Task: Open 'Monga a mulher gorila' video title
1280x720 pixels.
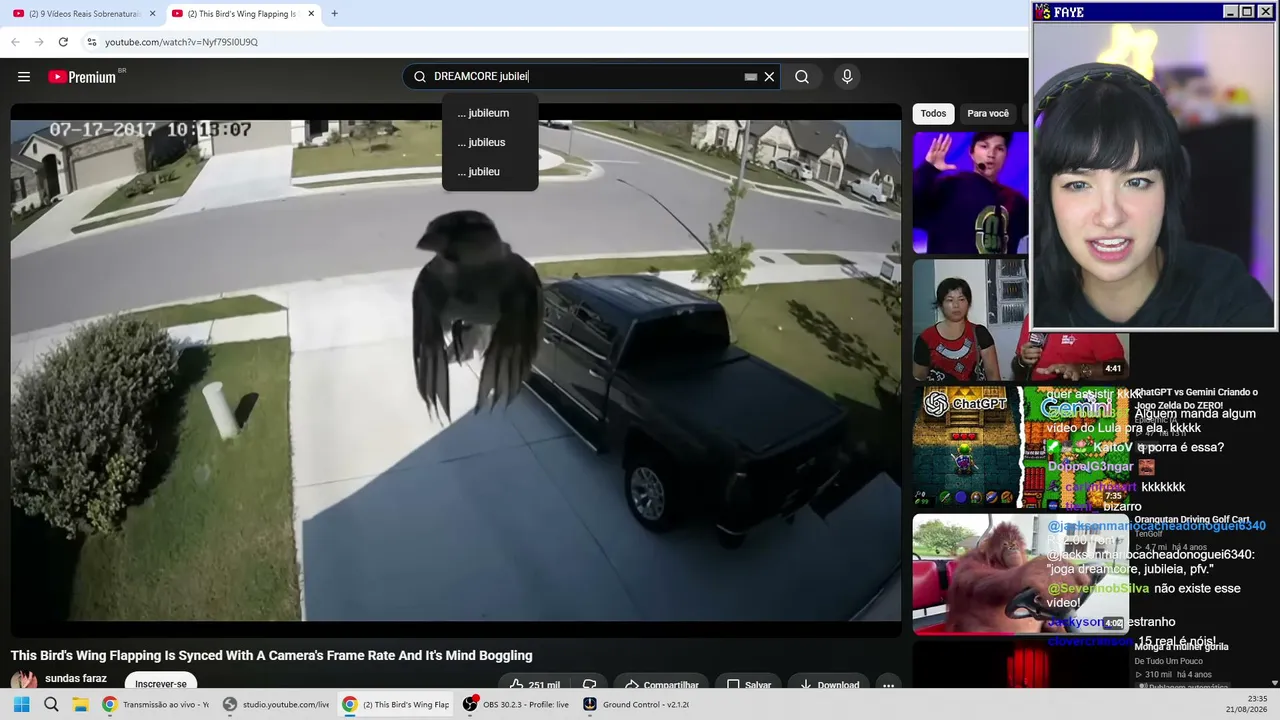Action: pyautogui.click(x=1181, y=647)
